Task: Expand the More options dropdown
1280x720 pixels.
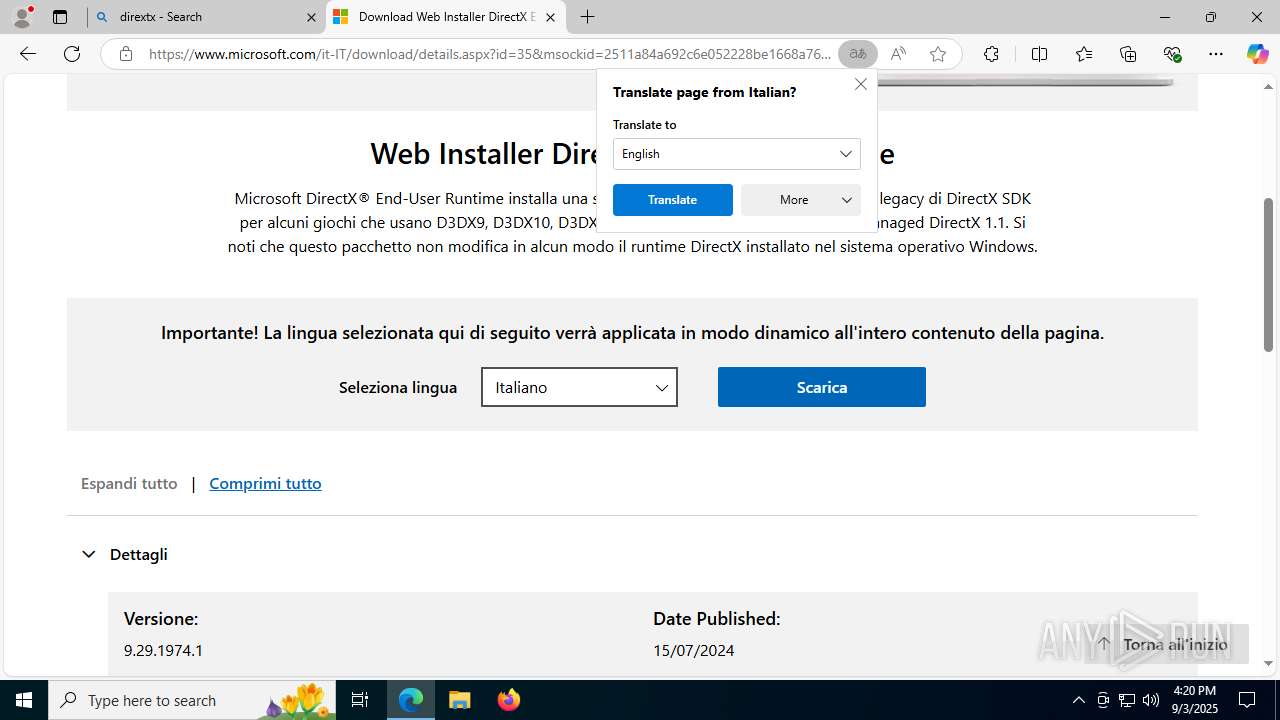Action: pyautogui.click(x=801, y=200)
